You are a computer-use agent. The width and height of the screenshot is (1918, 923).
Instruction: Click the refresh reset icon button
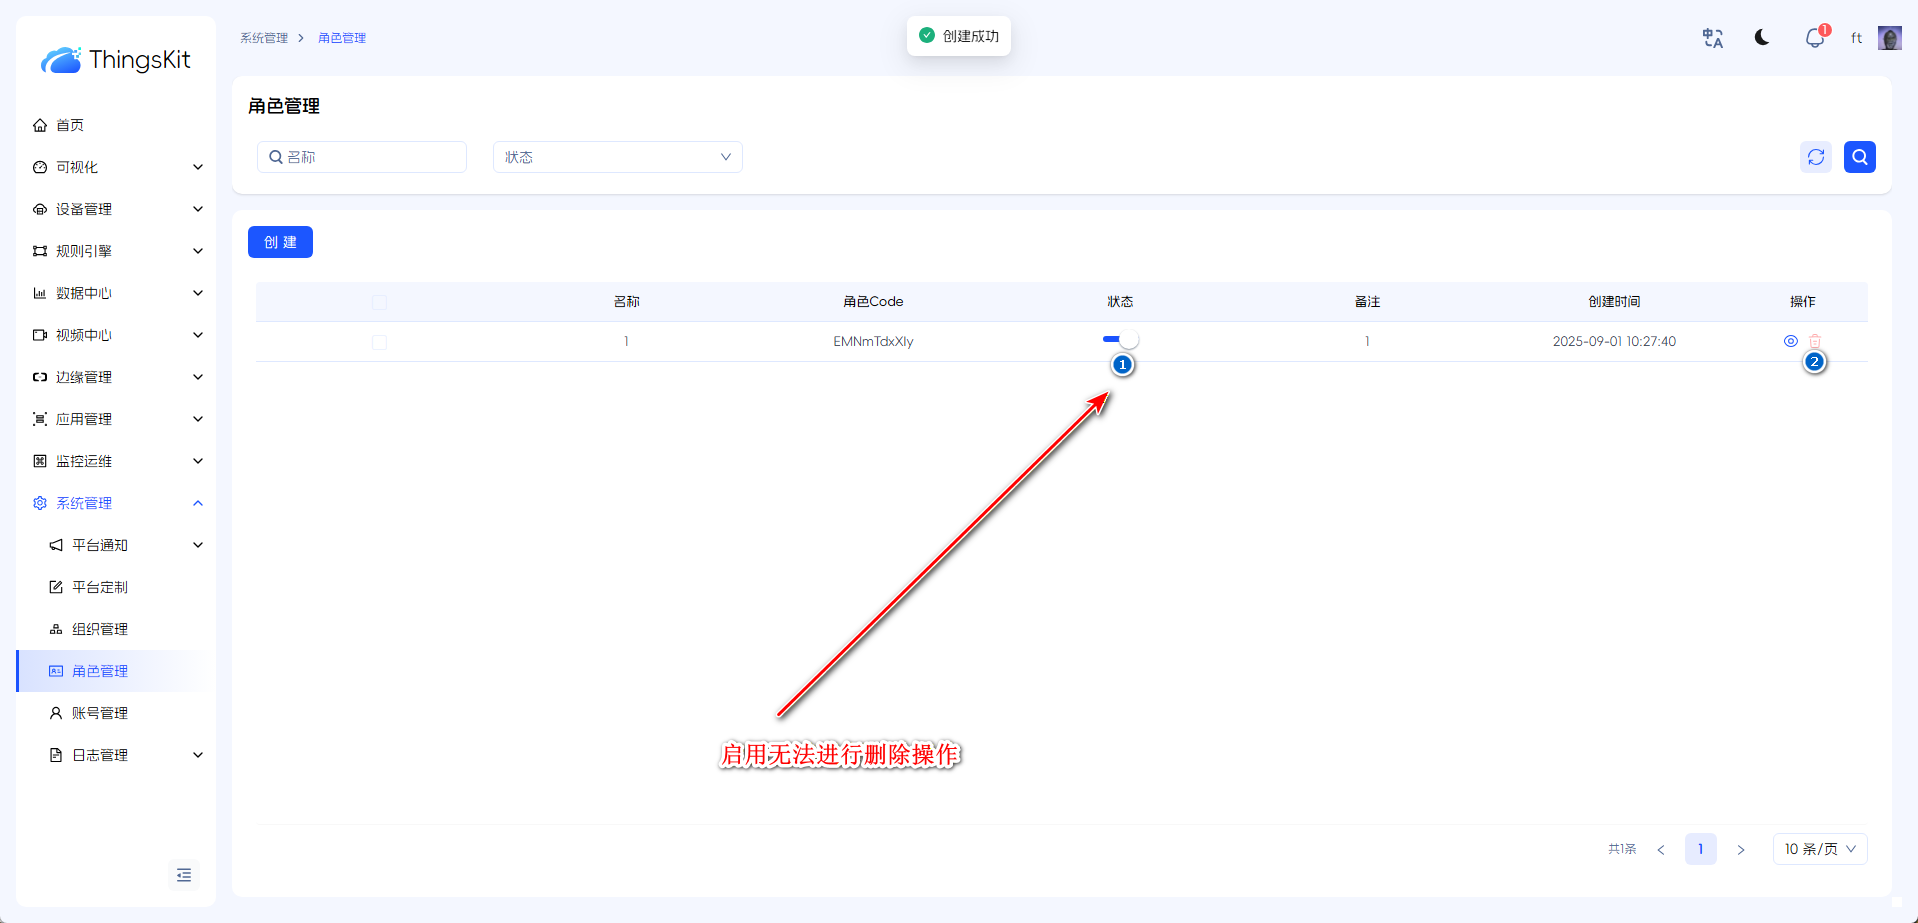(x=1815, y=157)
